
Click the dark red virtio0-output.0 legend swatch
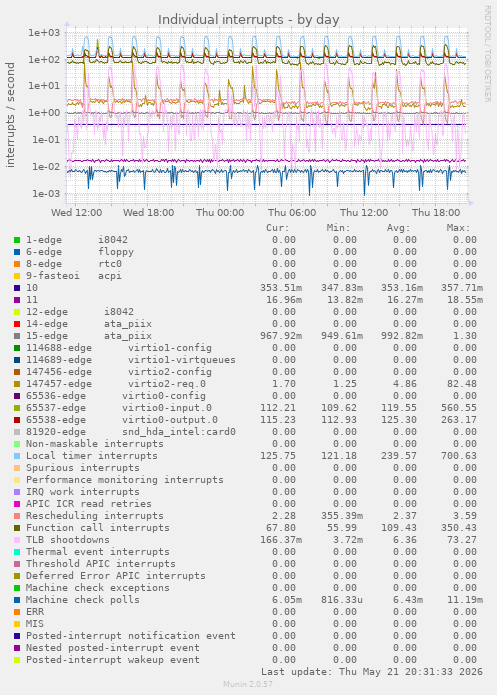(x=17, y=420)
